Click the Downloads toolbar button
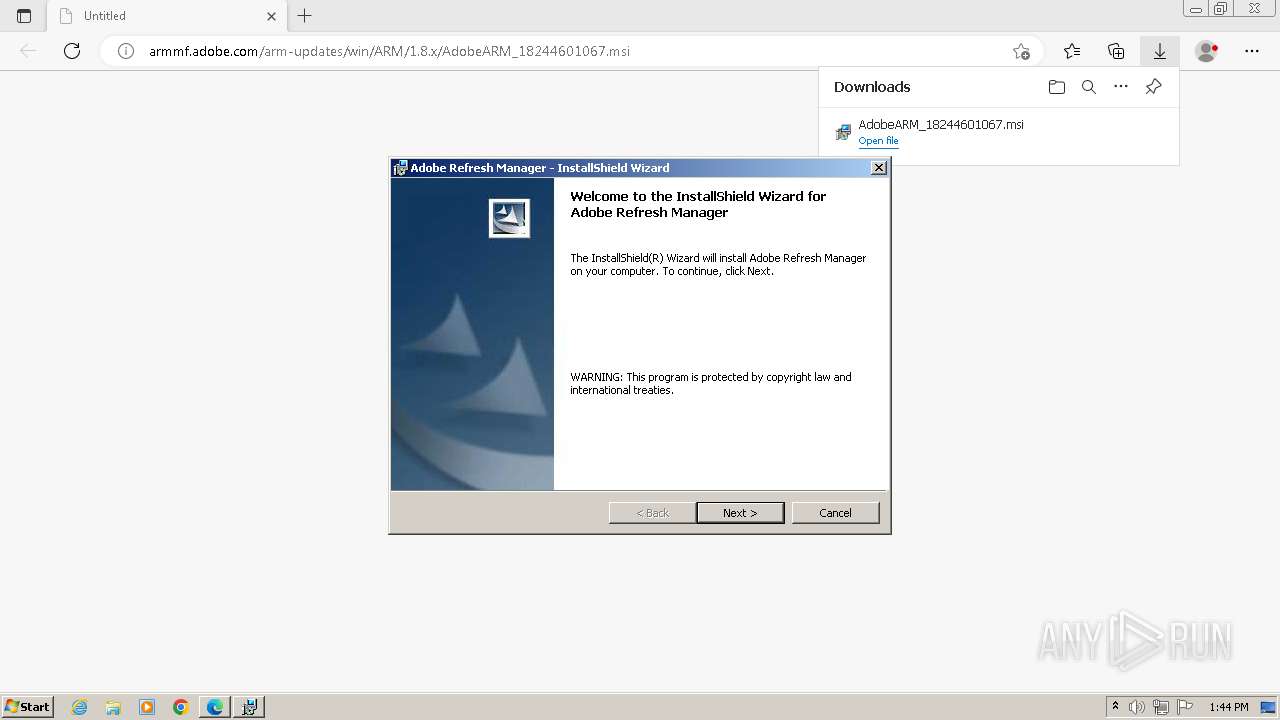This screenshot has height=720, width=1280. tap(1160, 51)
